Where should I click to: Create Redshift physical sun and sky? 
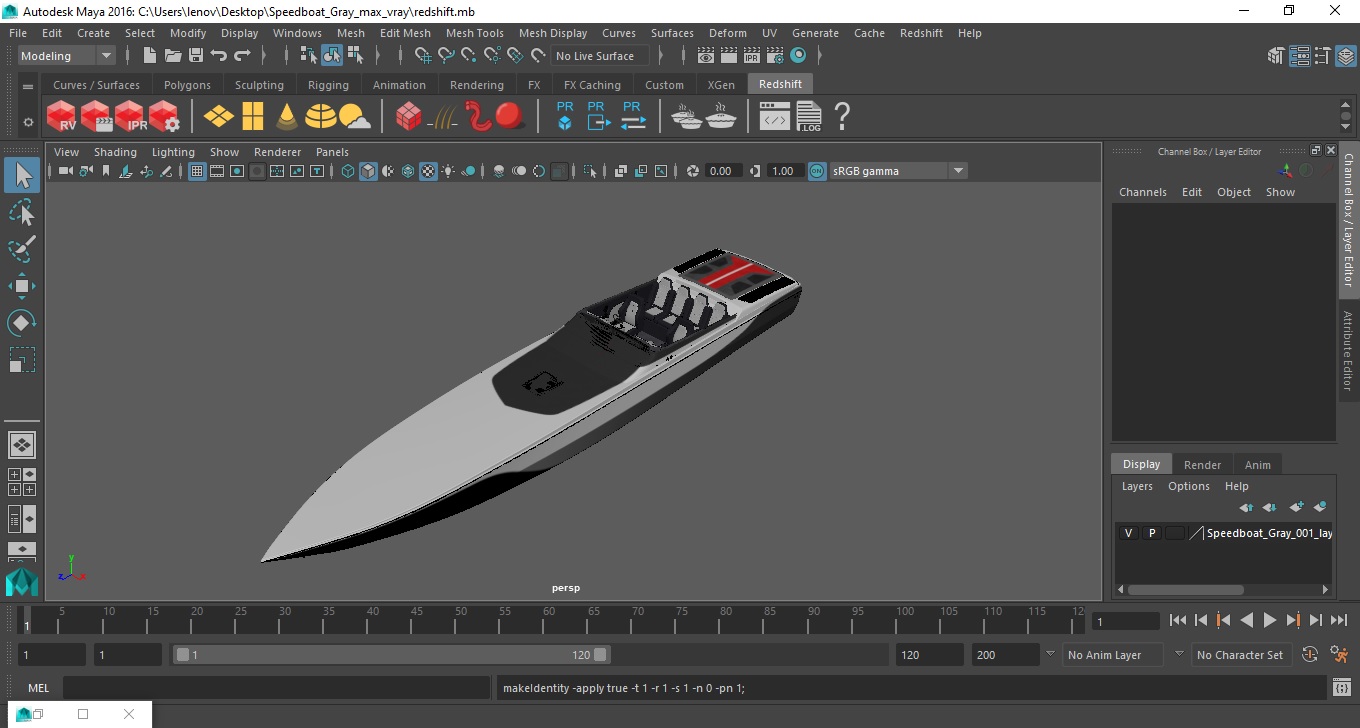[x=355, y=117]
